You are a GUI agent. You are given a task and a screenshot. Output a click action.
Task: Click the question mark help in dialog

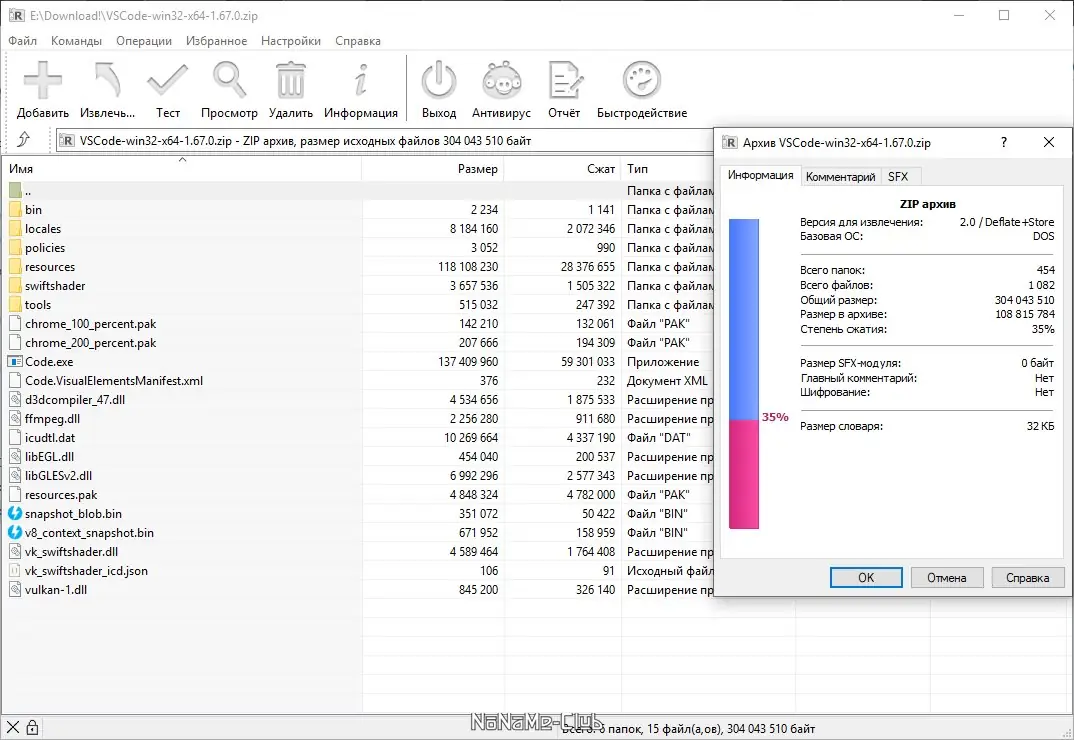(x=1003, y=142)
